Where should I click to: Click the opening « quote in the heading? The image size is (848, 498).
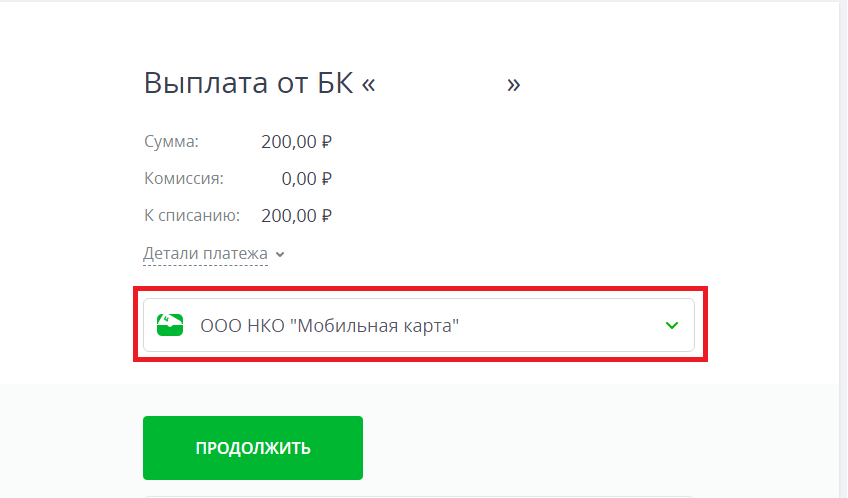pos(368,84)
